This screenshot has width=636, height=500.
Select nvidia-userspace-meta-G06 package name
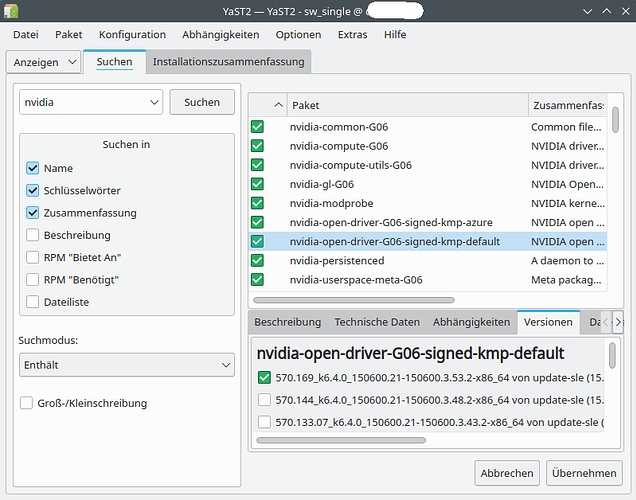click(x=356, y=280)
